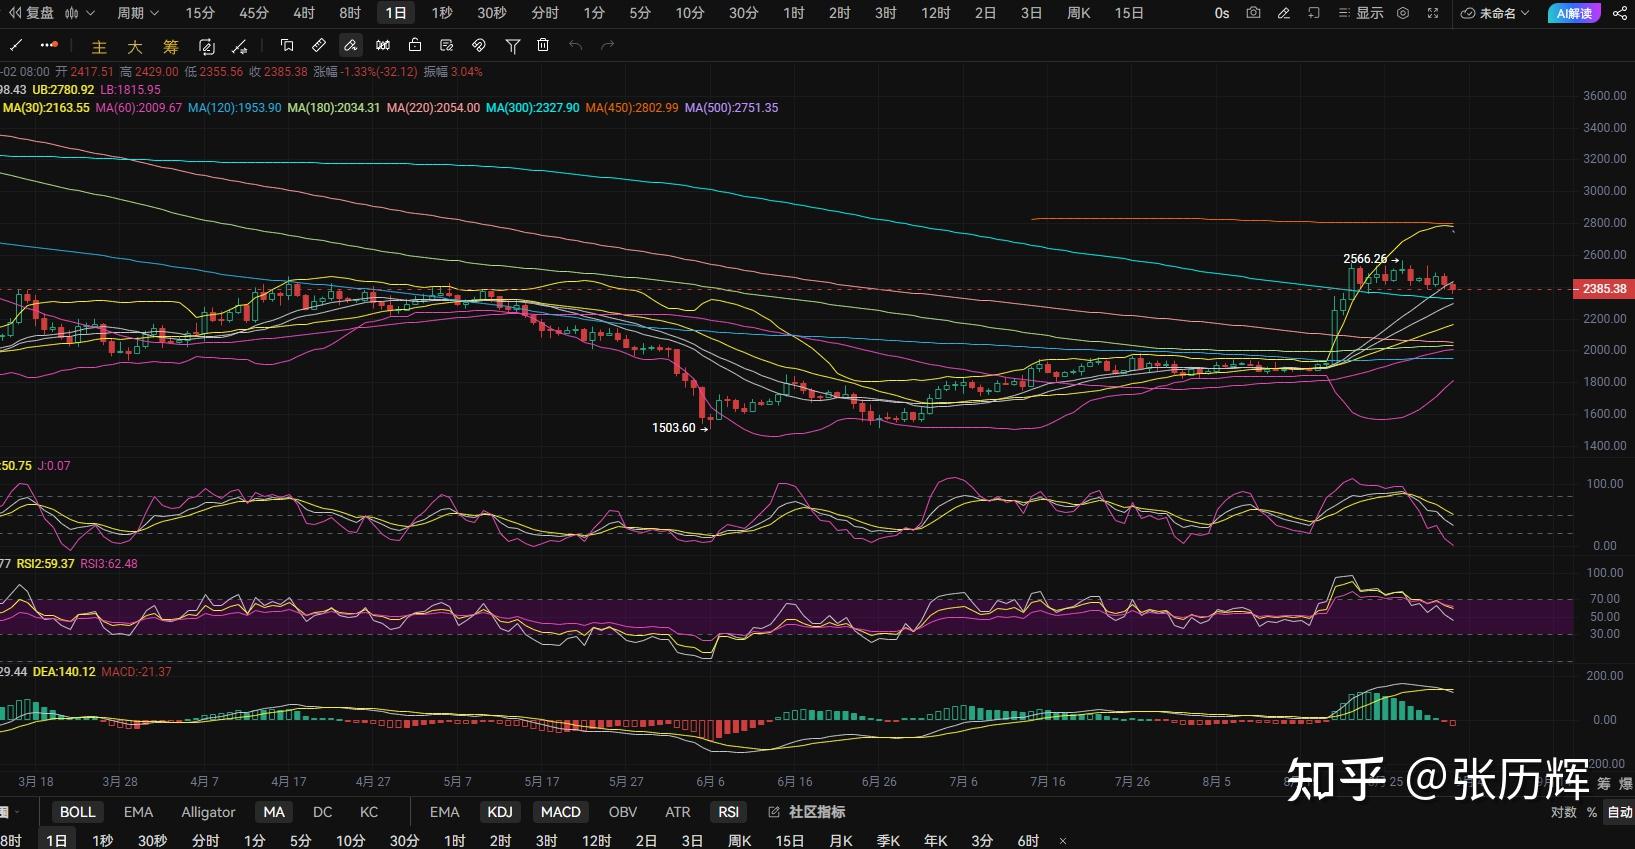Click the camera screenshot icon
This screenshot has height=849, width=1635.
click(1253, 13)
